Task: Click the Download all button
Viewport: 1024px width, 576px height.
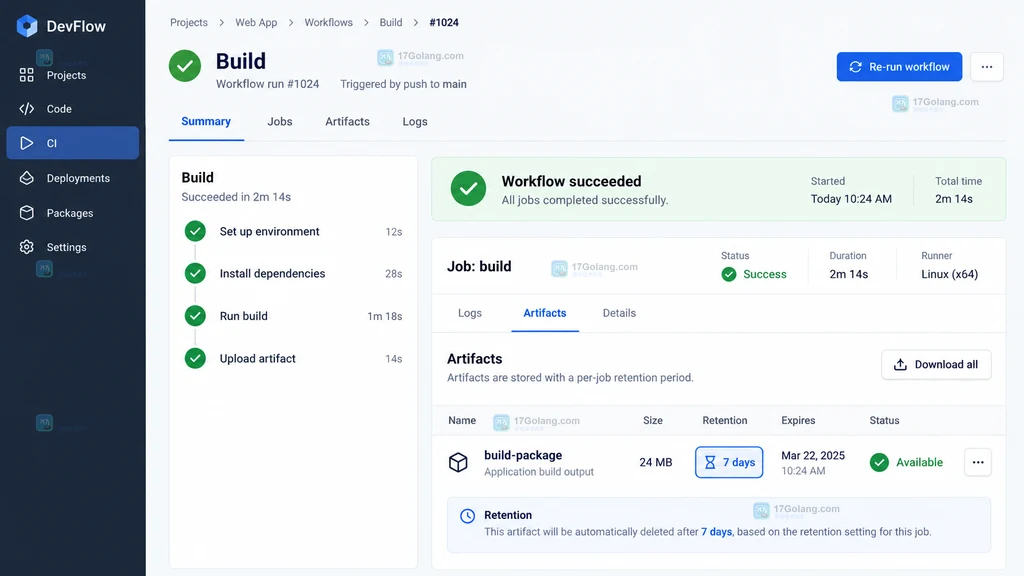Action: [936, 364]
